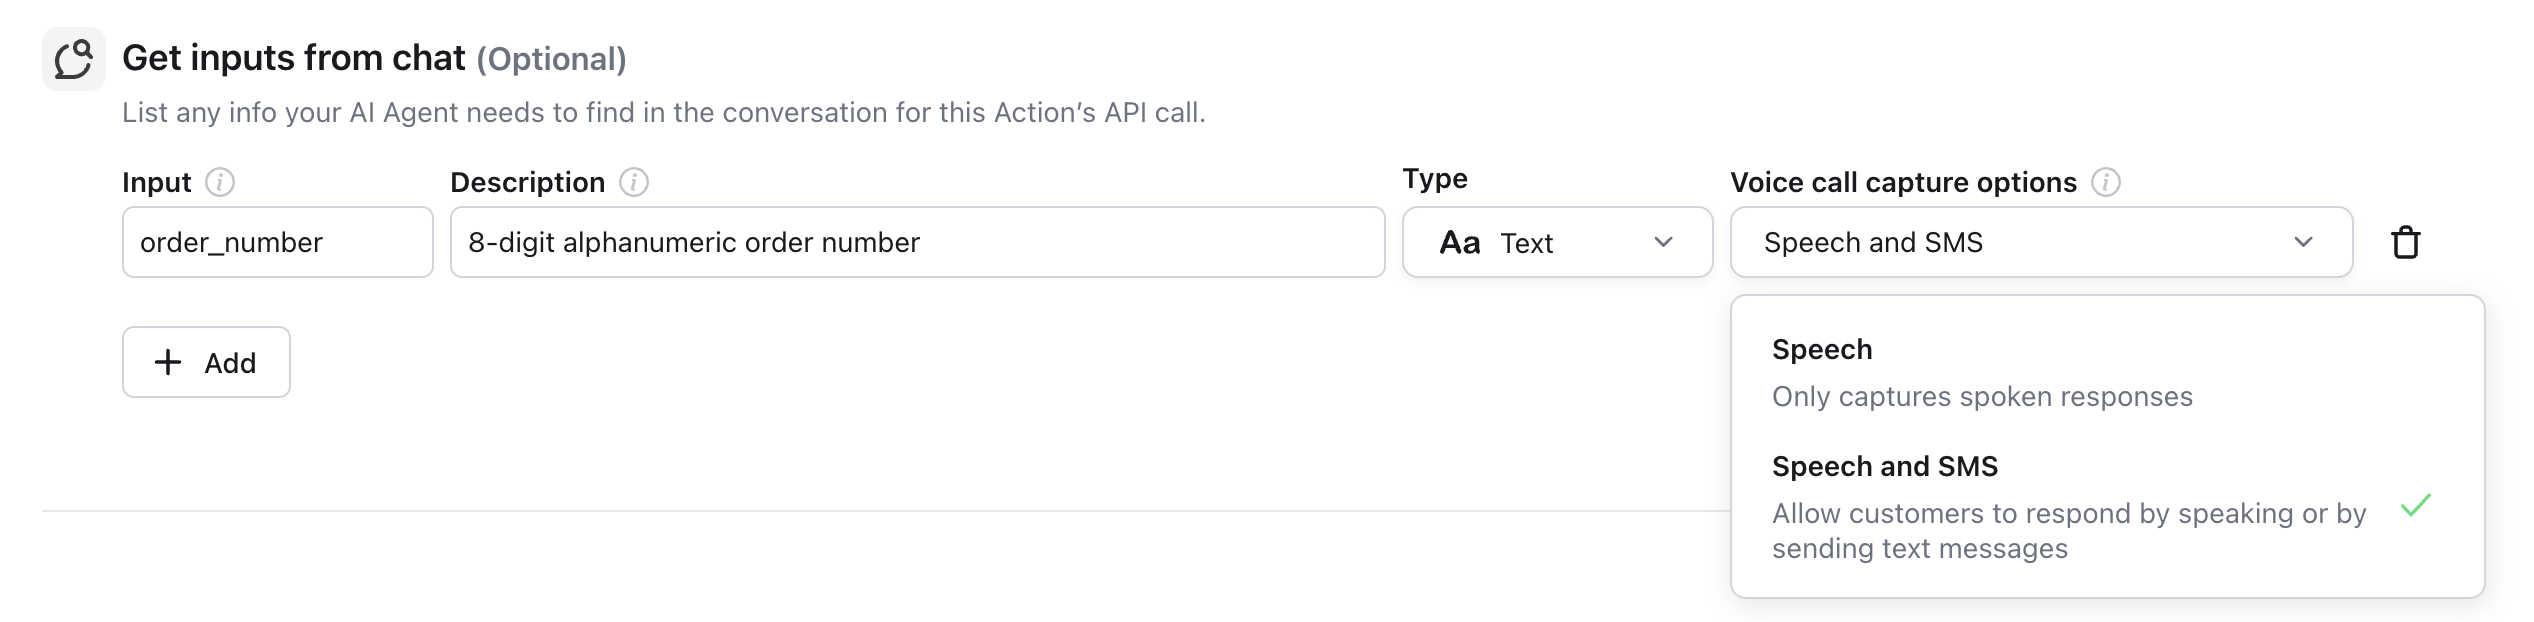The image size is (2534, 622).
Task: Click the Get inputs from chat heading
Action: (x=293, y=59)
